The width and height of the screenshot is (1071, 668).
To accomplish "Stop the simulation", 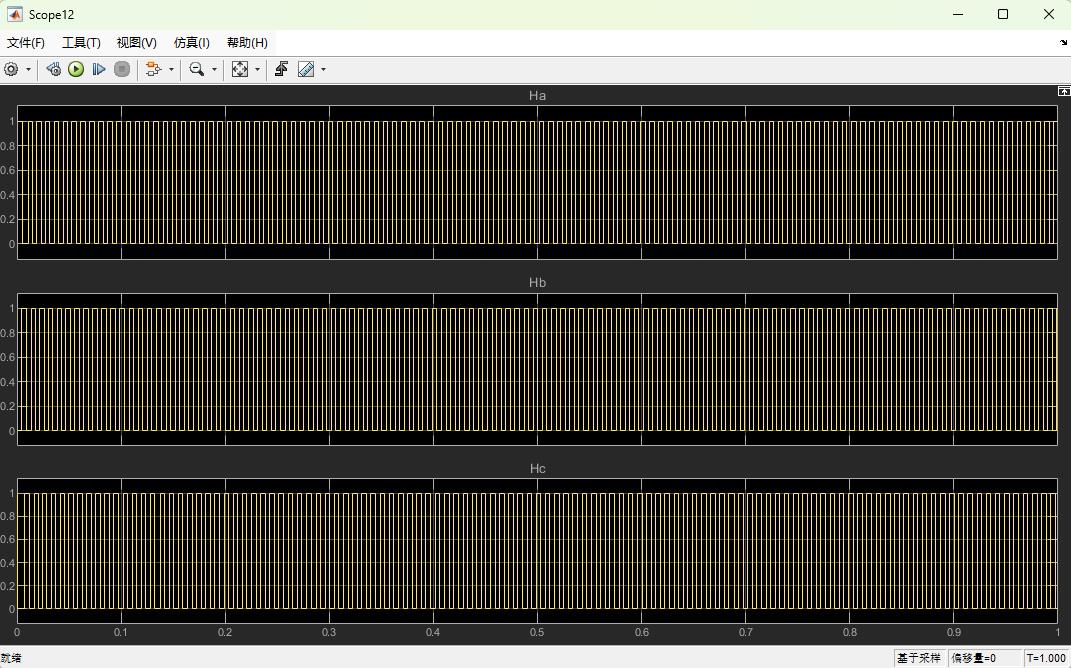I will click(x=122, y=69).
